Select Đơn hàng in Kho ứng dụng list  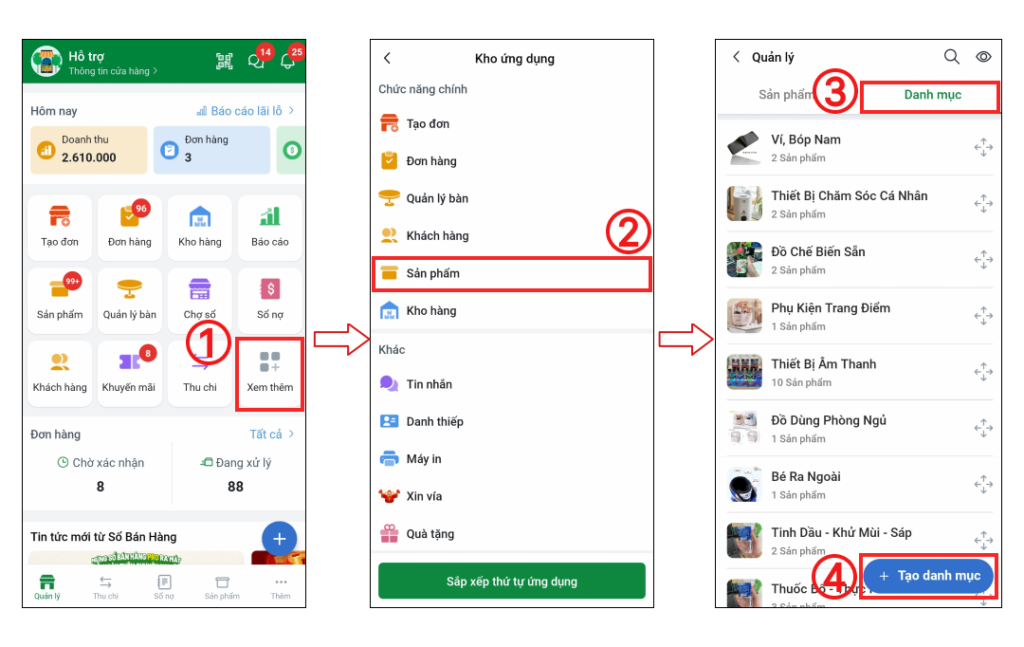512,161
